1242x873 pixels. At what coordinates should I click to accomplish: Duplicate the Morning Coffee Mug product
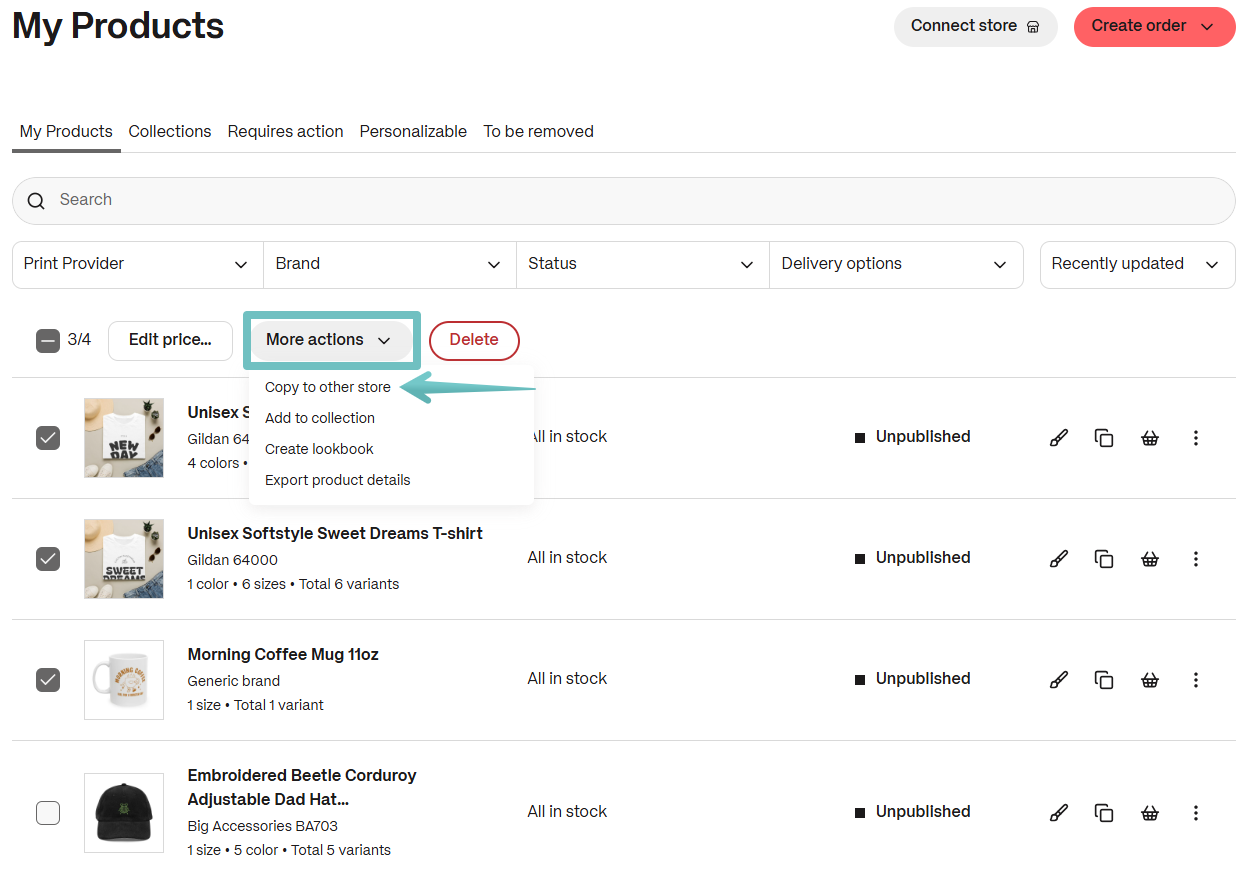[x=1104, y=680]
